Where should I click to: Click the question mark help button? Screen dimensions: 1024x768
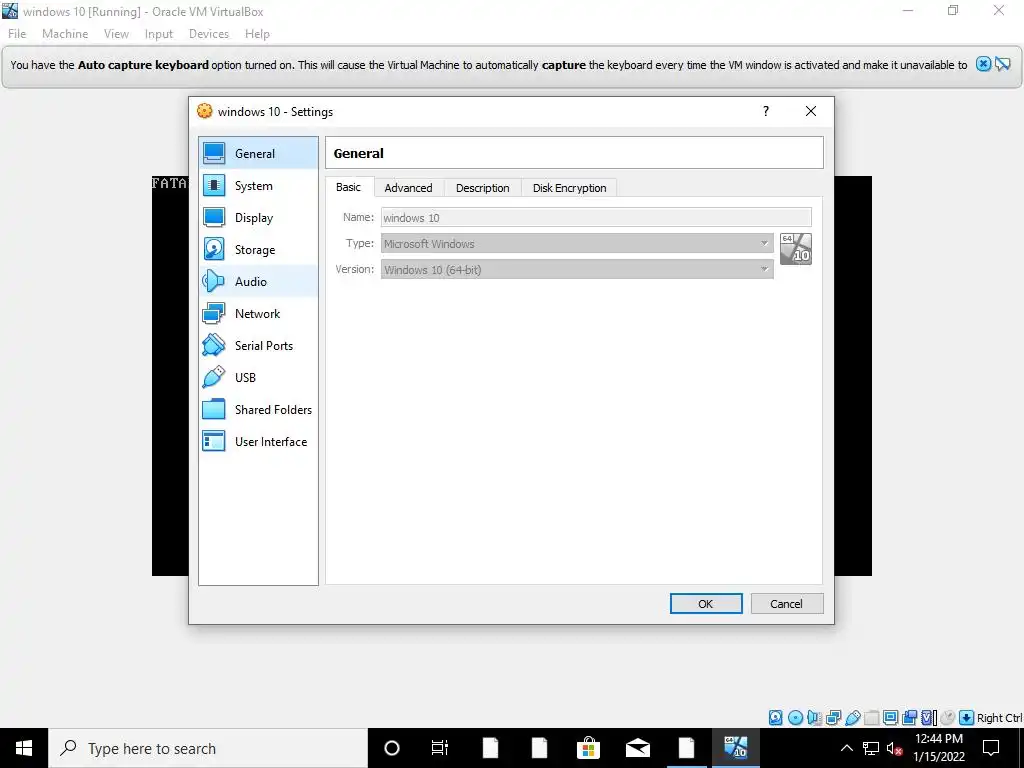[766, 111]
